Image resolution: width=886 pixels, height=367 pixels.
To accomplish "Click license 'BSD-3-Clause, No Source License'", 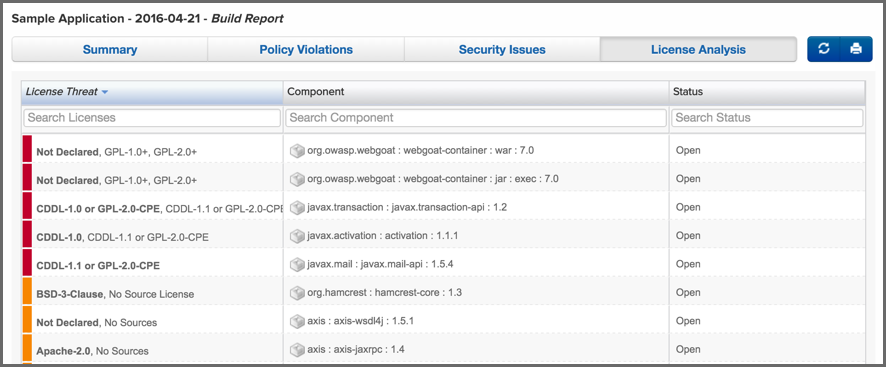I will click(x=115, y=294).
